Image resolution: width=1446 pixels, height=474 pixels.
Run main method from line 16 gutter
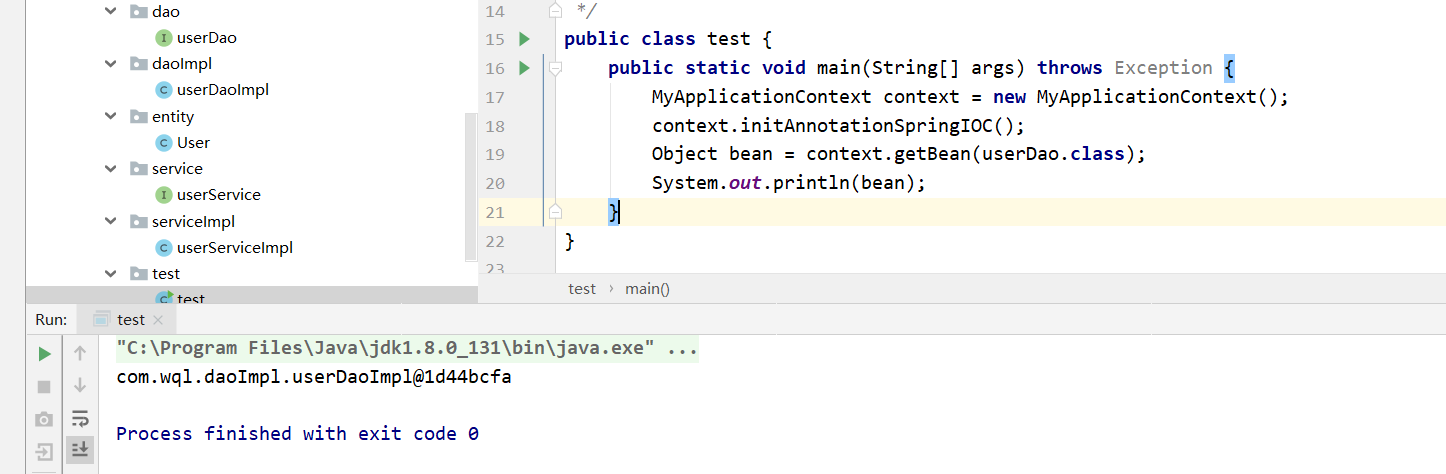coord(524,68)
